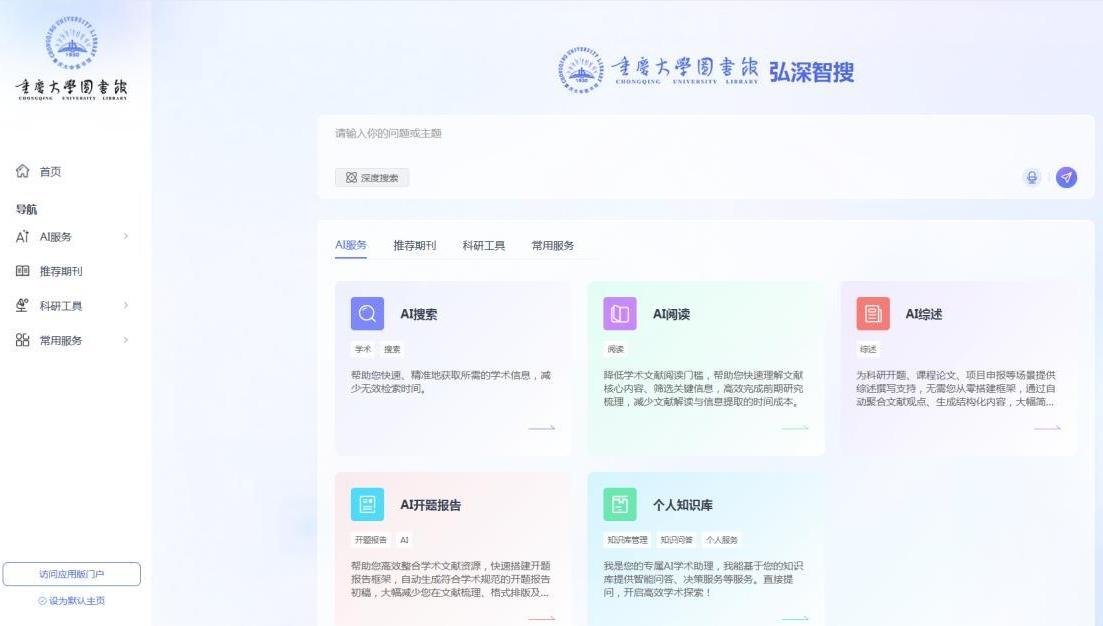Toggle 设为默认主页 at sidebar bottom
The image size is (1103, 626).
(x=71, y=601)
